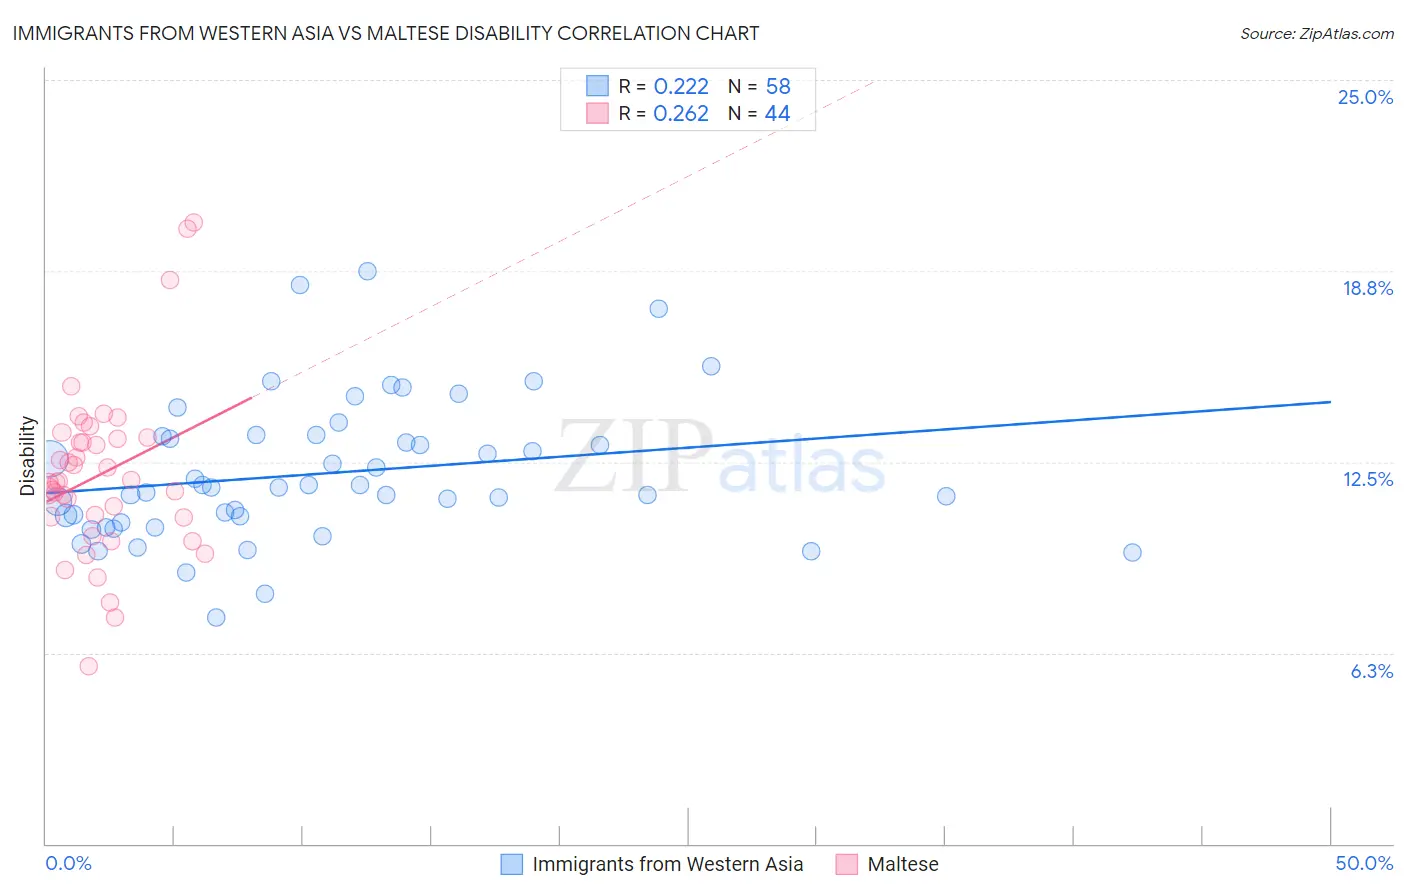Click the blue legend swatch beside R = 0.222
Image resolution: width=1406 pixels, height=892 pixels.
pyautogui.click(x=597, y=86)
